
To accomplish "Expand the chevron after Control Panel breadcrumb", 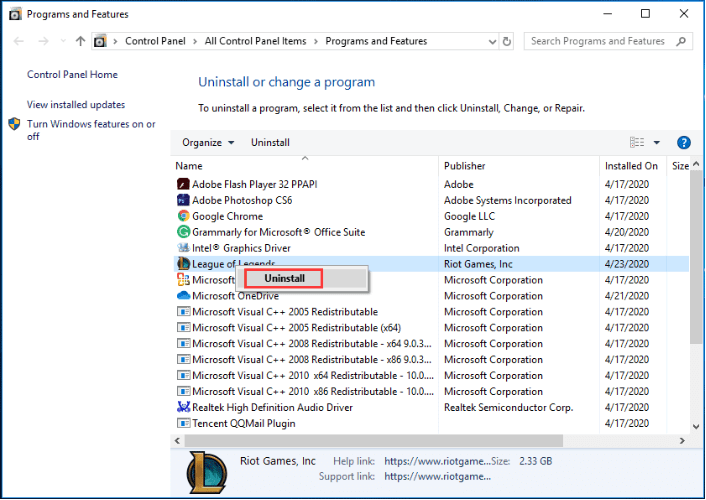I will coord(195,41).
